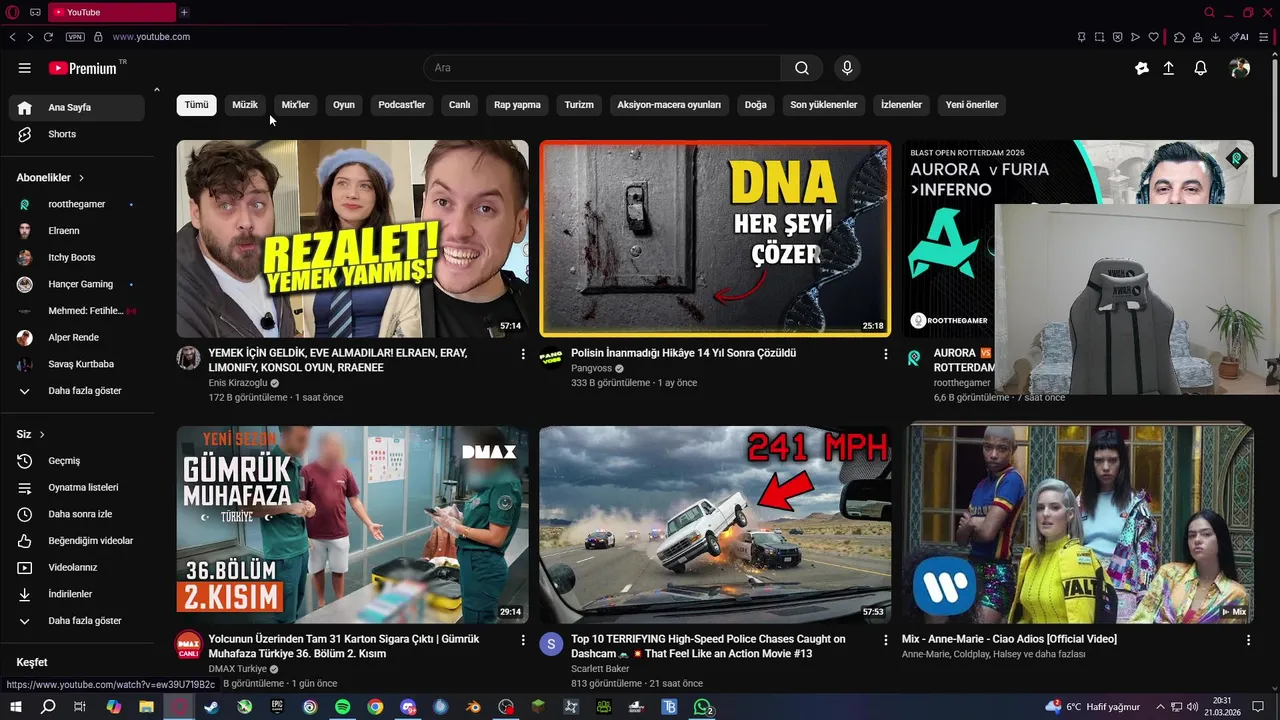This screenshot has height=720, width=1280.
Task: Select the Oyun filter chip
Action: pyautogui.click(x=344, y=105)
